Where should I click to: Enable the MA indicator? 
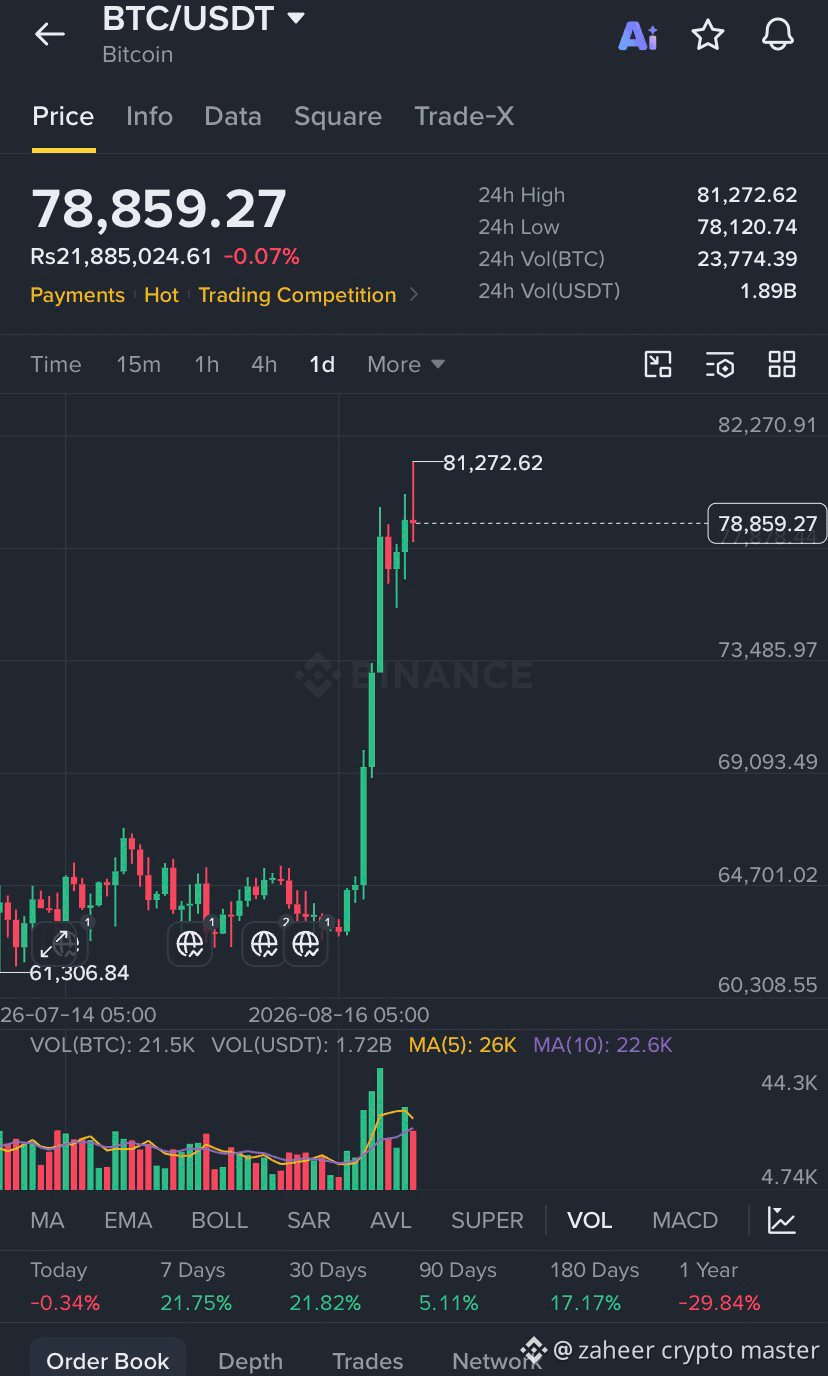point(47,1220)
